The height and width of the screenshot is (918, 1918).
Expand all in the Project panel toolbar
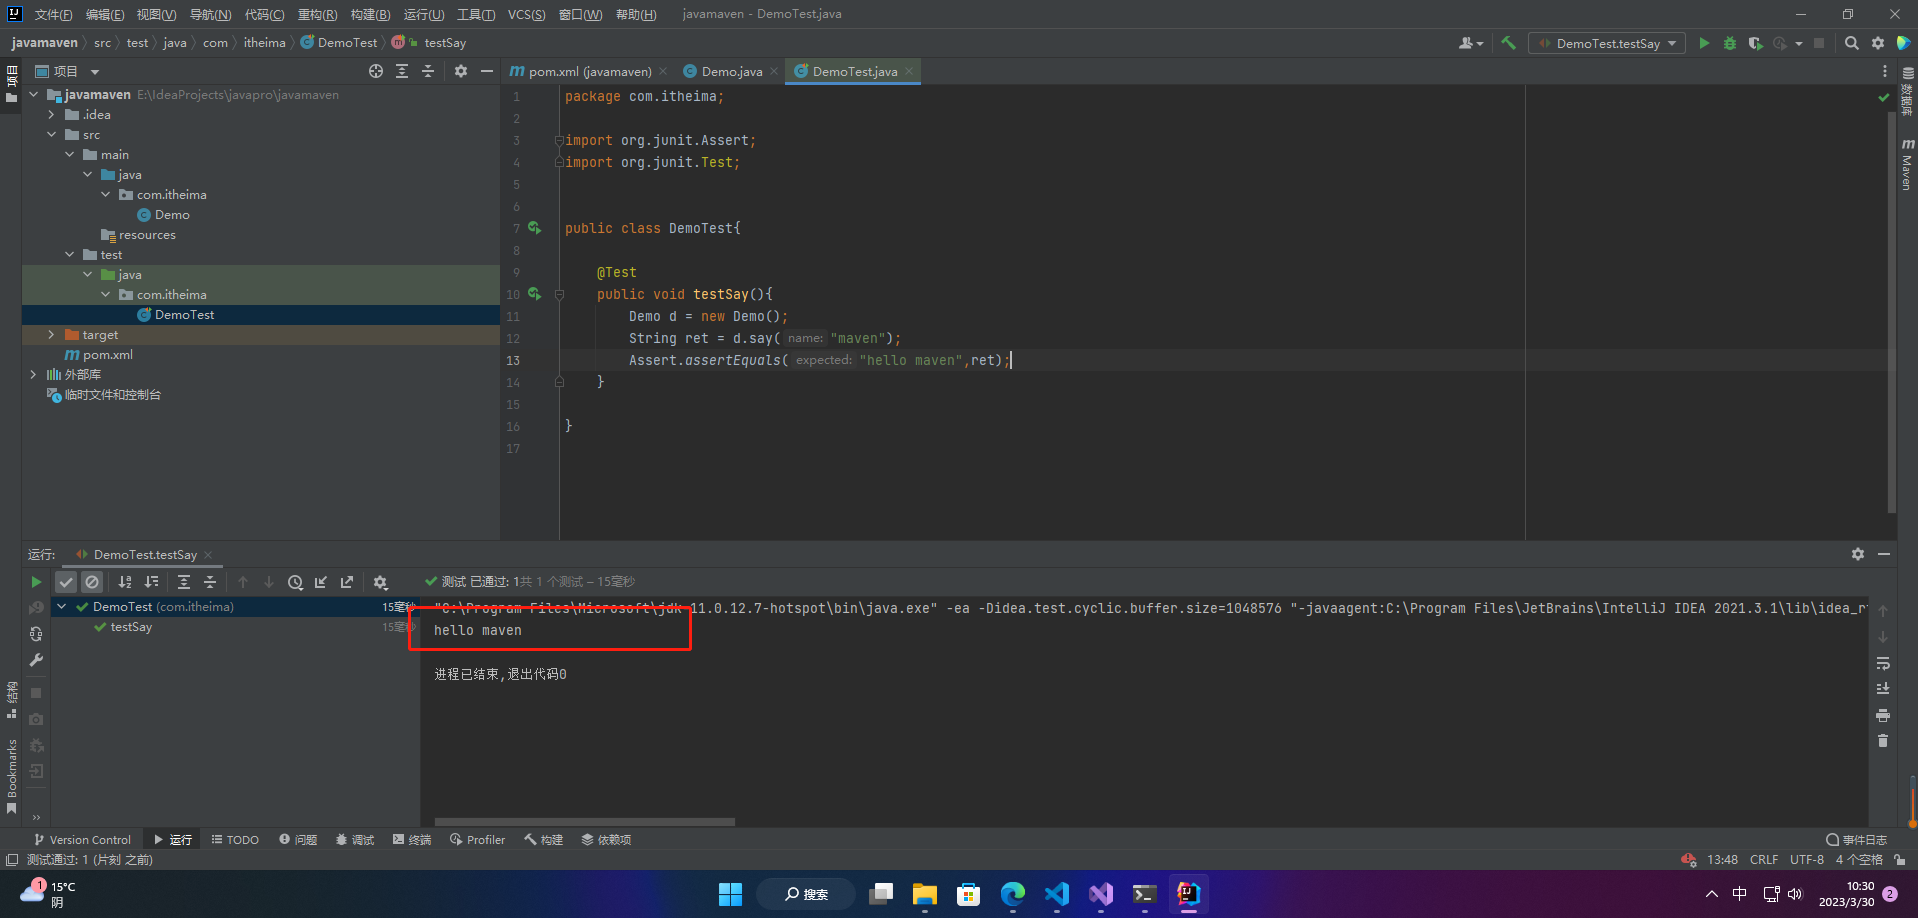(x=402, y=71)
